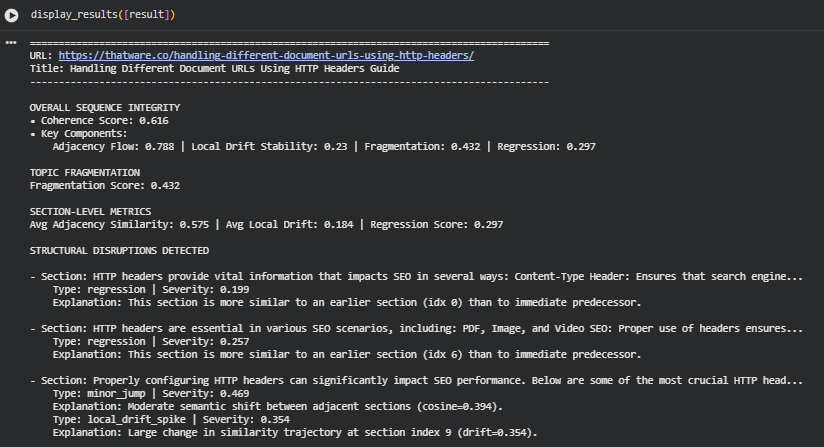The width and height of the screenshot is (824, 447).
Task: Open the output options three-dot menu
Action: 12,43
